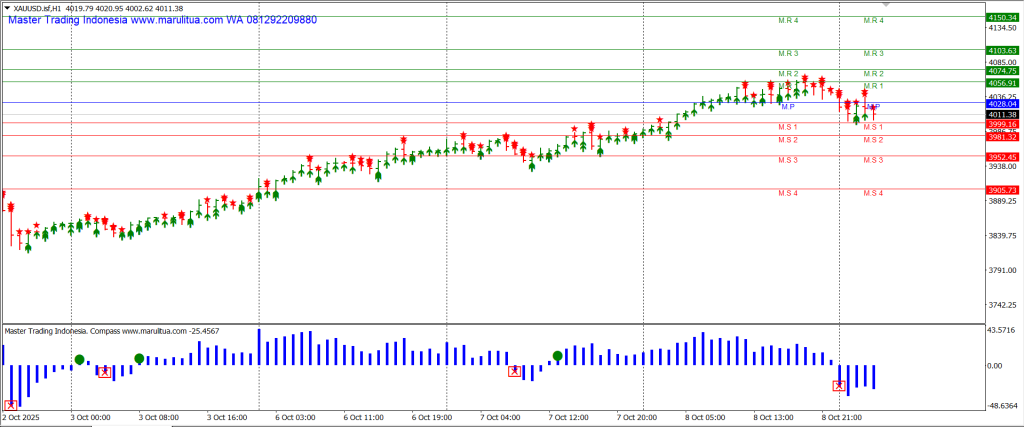Image resolution: width=1024 pixels, height=427 pixels.
Task: Click the blue 4028.04 pivot price label
Action: pos(1001,103)
